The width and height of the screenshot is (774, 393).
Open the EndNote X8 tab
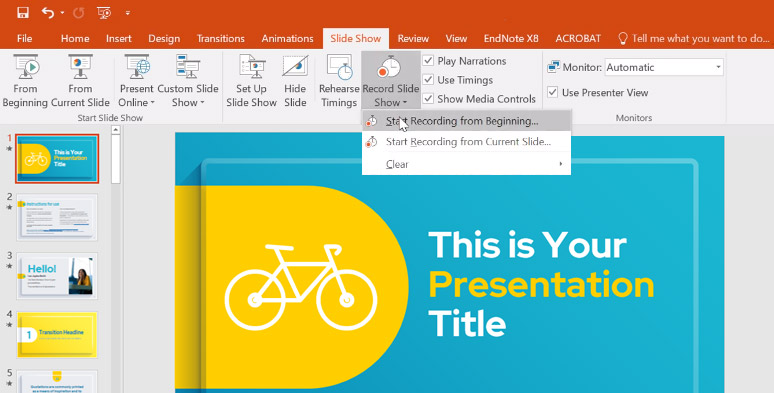[511, 39]
